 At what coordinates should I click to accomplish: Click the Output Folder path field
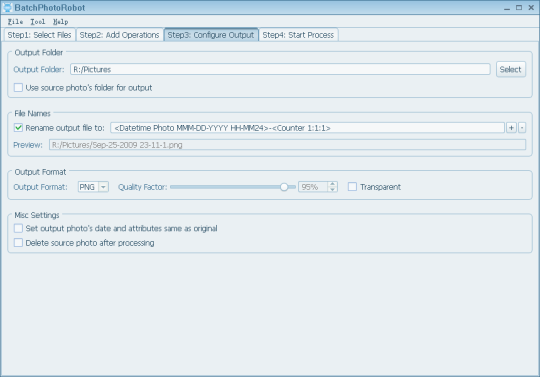click(x=280, y=69)
